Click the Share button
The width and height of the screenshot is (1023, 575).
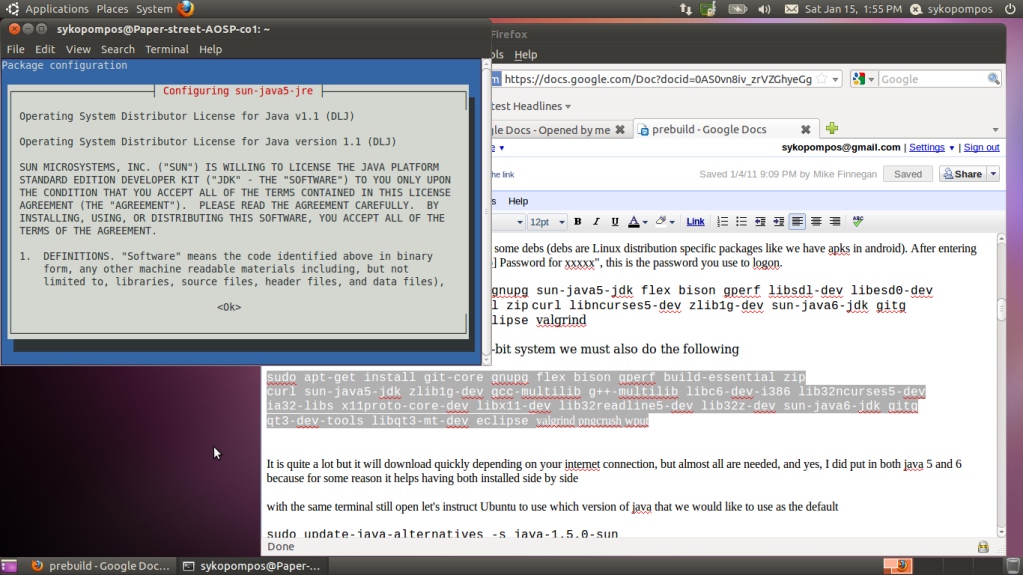[963, 174]
